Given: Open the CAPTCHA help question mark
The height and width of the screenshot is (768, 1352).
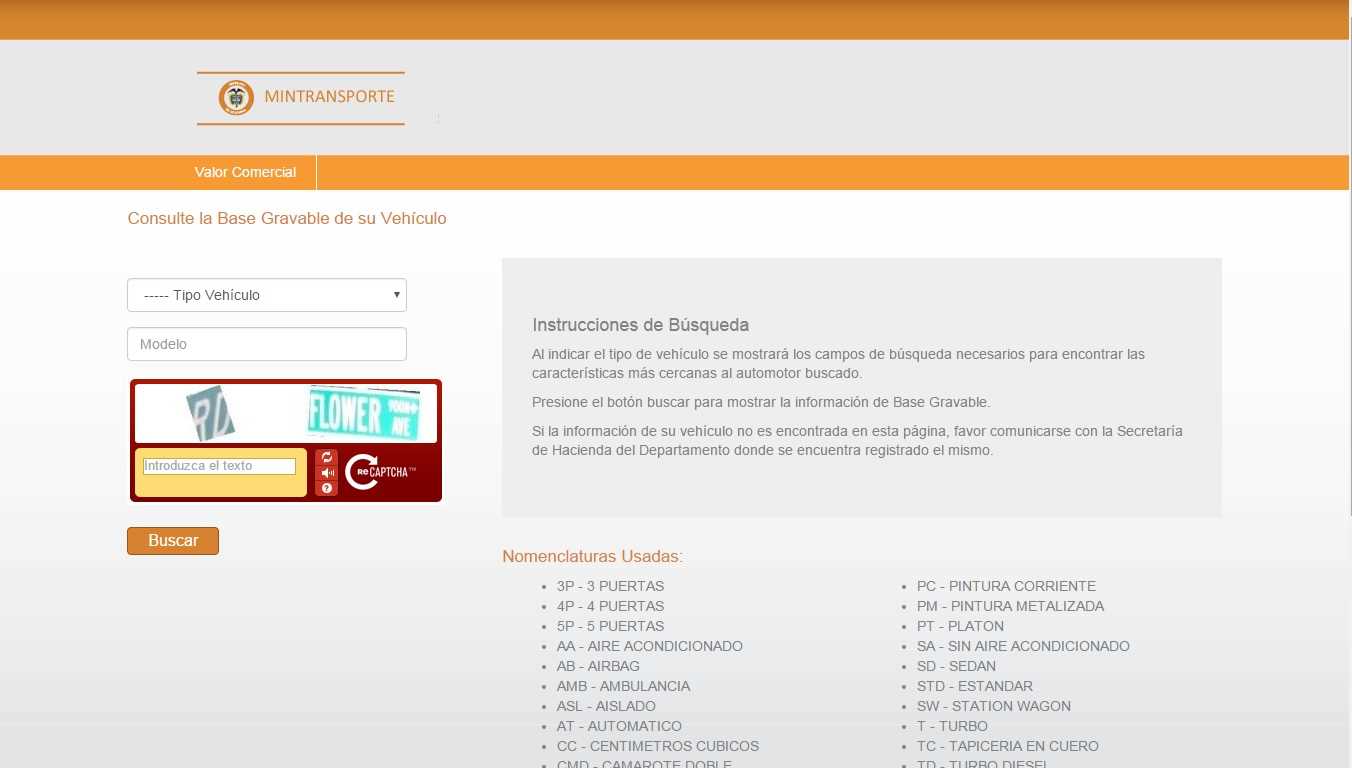Looking at the screenshot, I should pyautogui.click(x=326, y=488).
